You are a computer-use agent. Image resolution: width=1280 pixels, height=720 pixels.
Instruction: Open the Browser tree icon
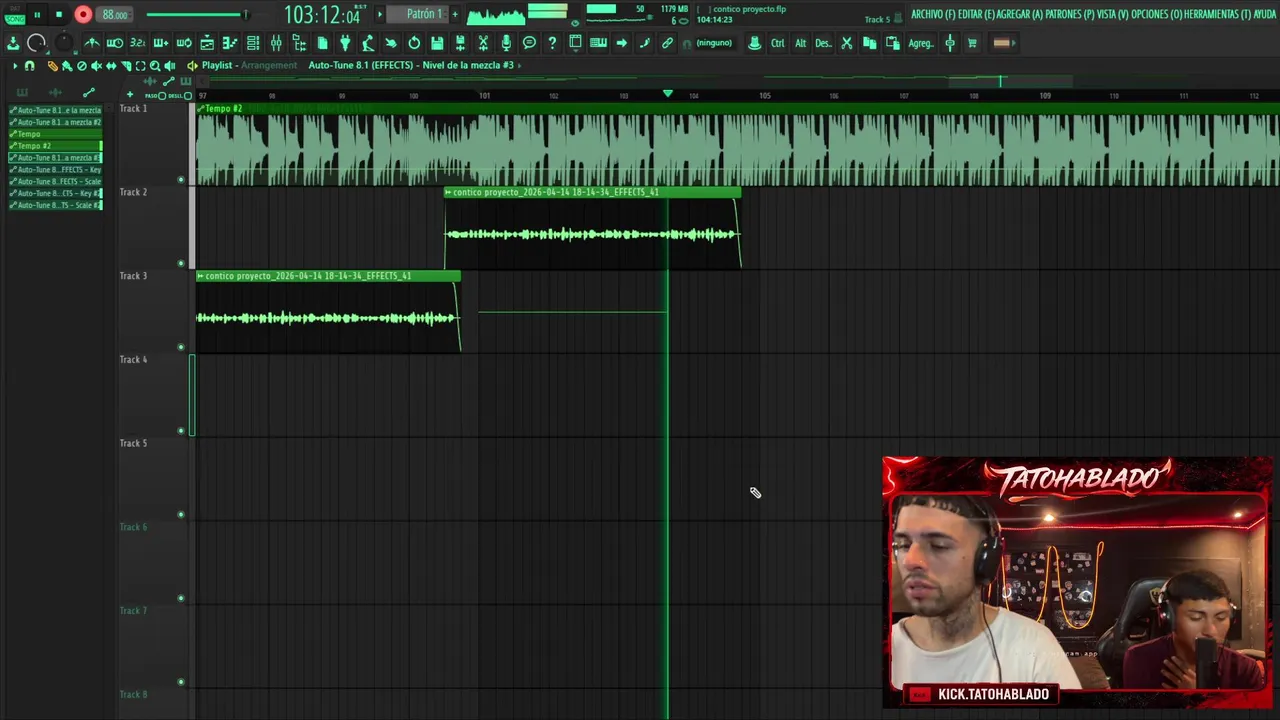[299, 43]
